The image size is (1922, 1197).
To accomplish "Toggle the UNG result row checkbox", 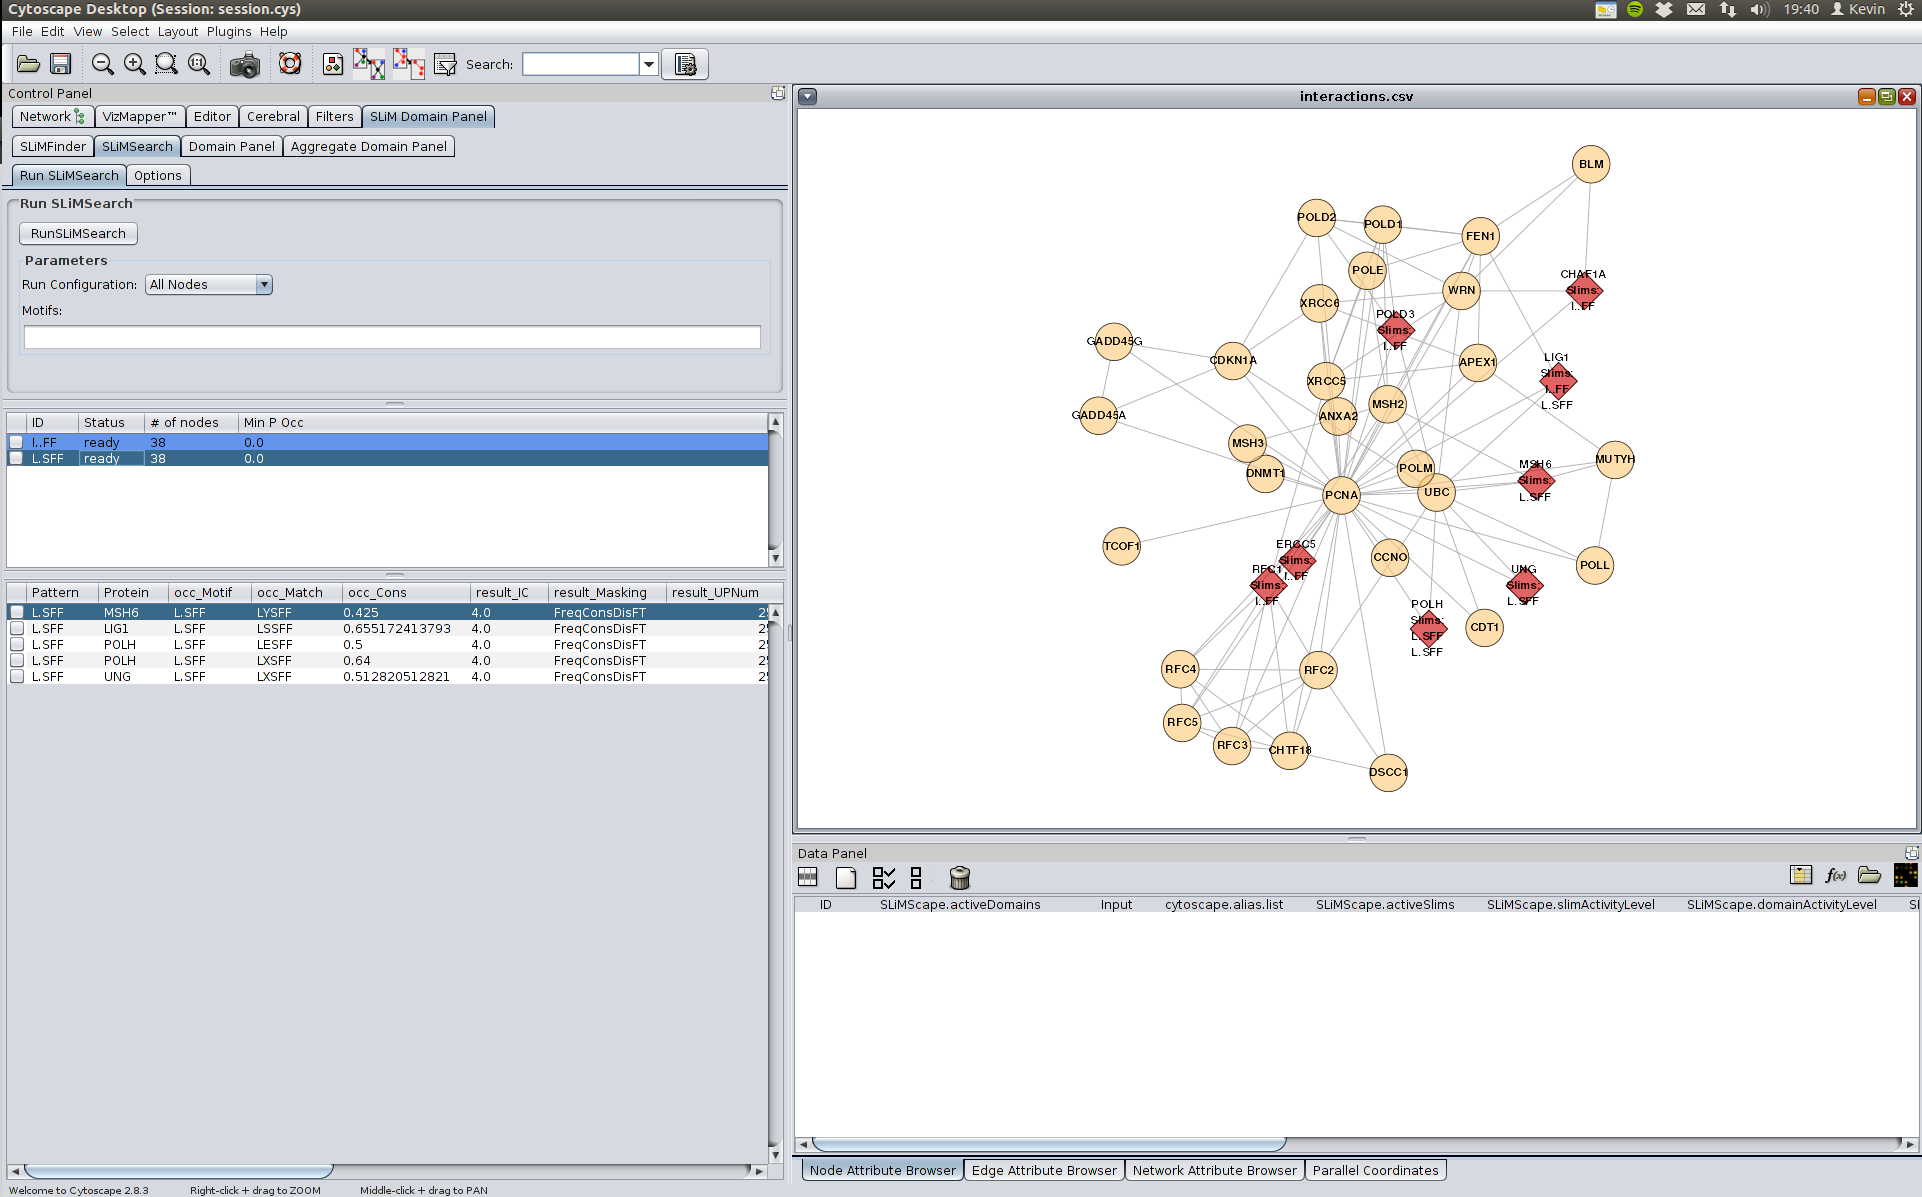I will (x=17, y=677).
